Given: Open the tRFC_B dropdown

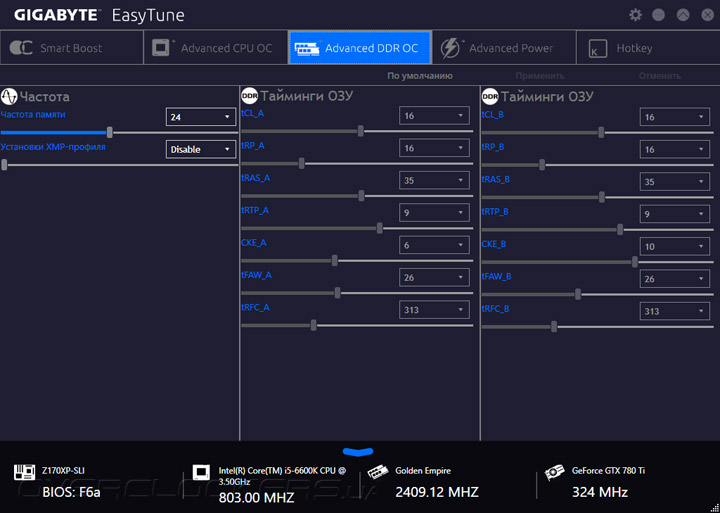Looking at the screenshot, I should (x=675, y=311).
